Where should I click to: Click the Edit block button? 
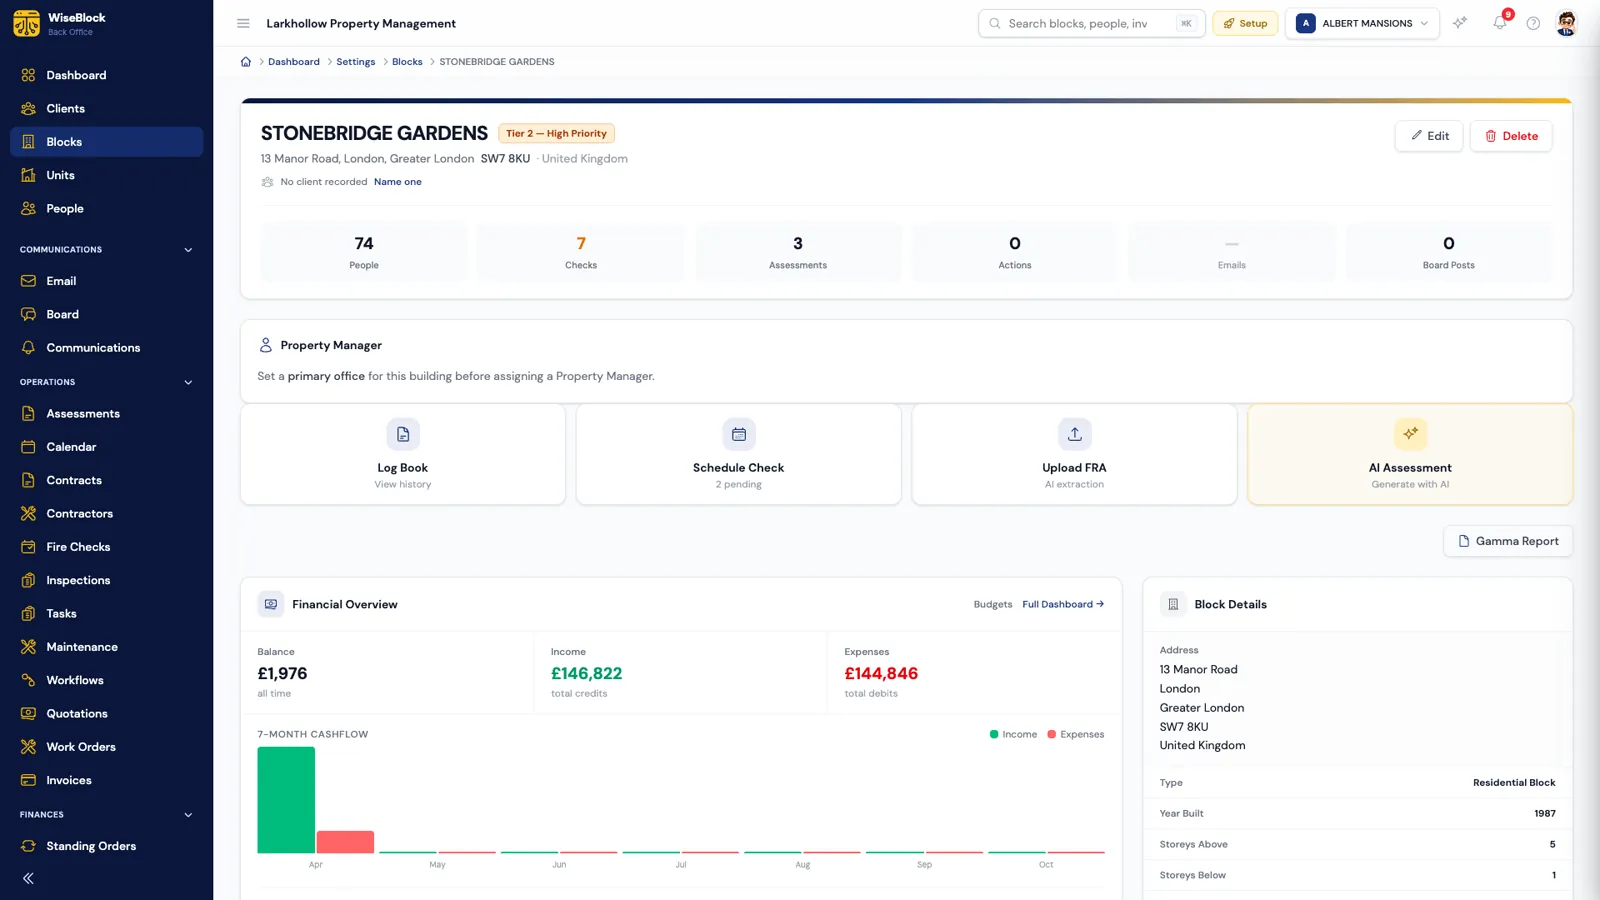click(x=1429, y=136)
